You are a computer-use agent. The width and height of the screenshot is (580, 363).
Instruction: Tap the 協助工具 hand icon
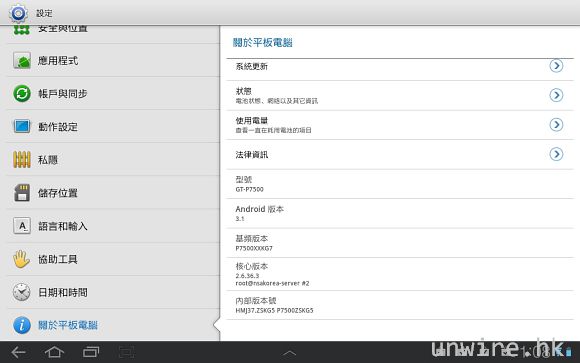click(22, 259)
